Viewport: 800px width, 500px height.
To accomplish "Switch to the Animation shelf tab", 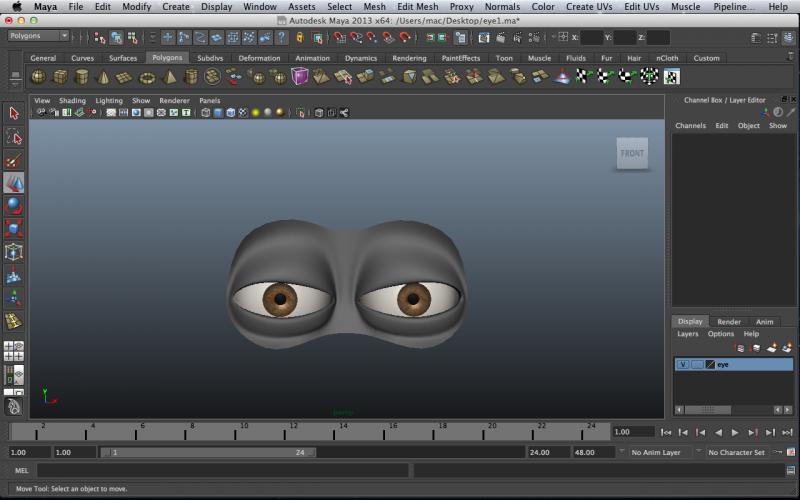I will [312, 58].
